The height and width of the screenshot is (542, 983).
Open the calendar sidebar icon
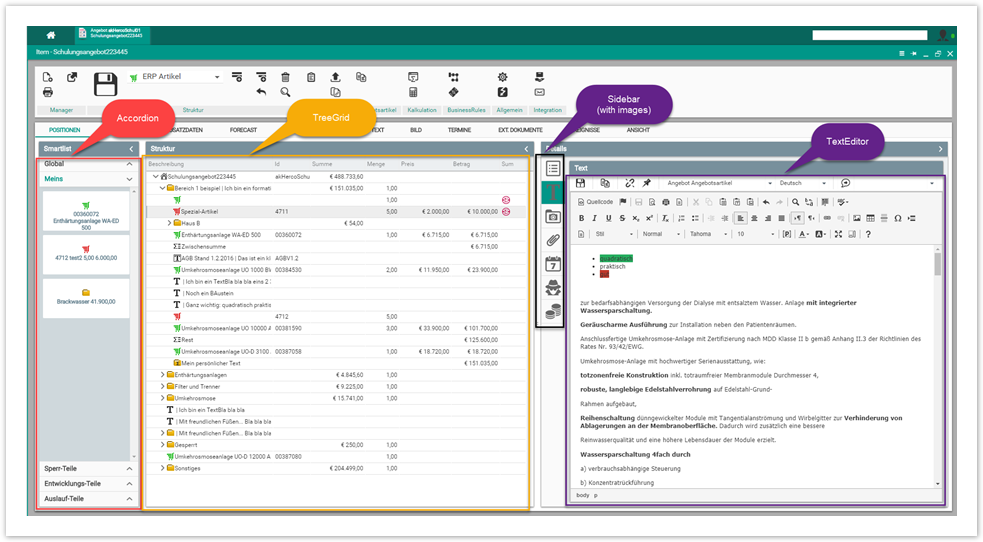(553, 264)
